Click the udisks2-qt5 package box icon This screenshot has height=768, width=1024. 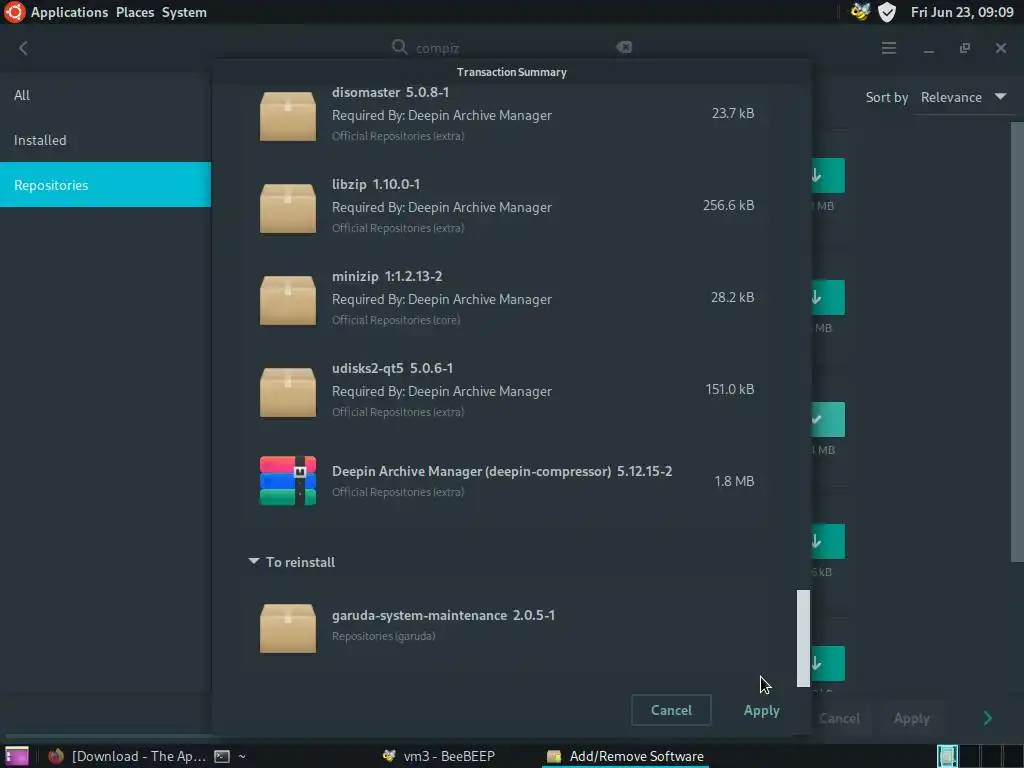[288, 392]
